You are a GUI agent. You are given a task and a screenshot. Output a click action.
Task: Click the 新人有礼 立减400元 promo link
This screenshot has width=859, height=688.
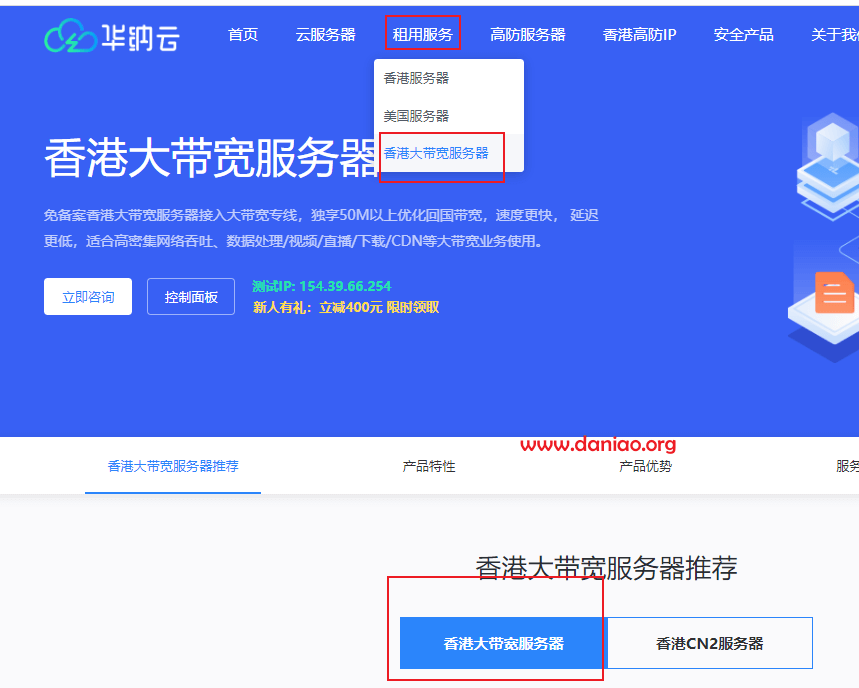point(346,307)
